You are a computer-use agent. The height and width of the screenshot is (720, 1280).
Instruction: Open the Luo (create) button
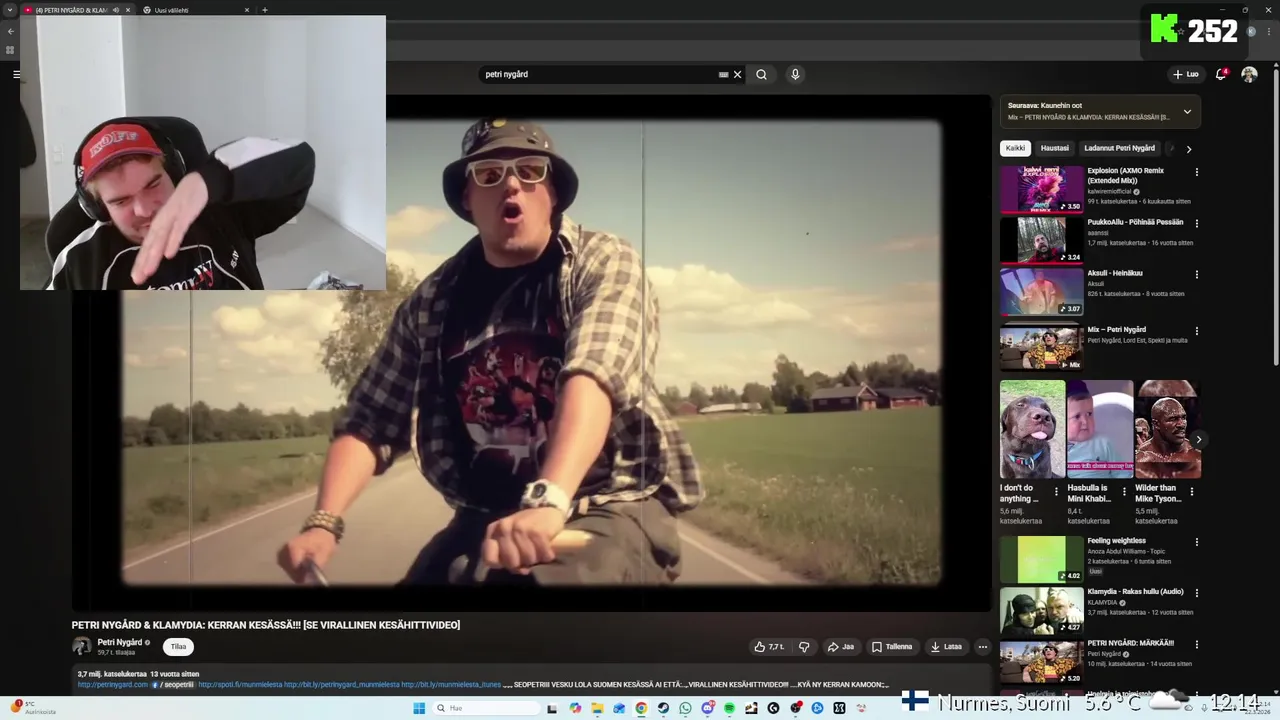point(1186,74)
